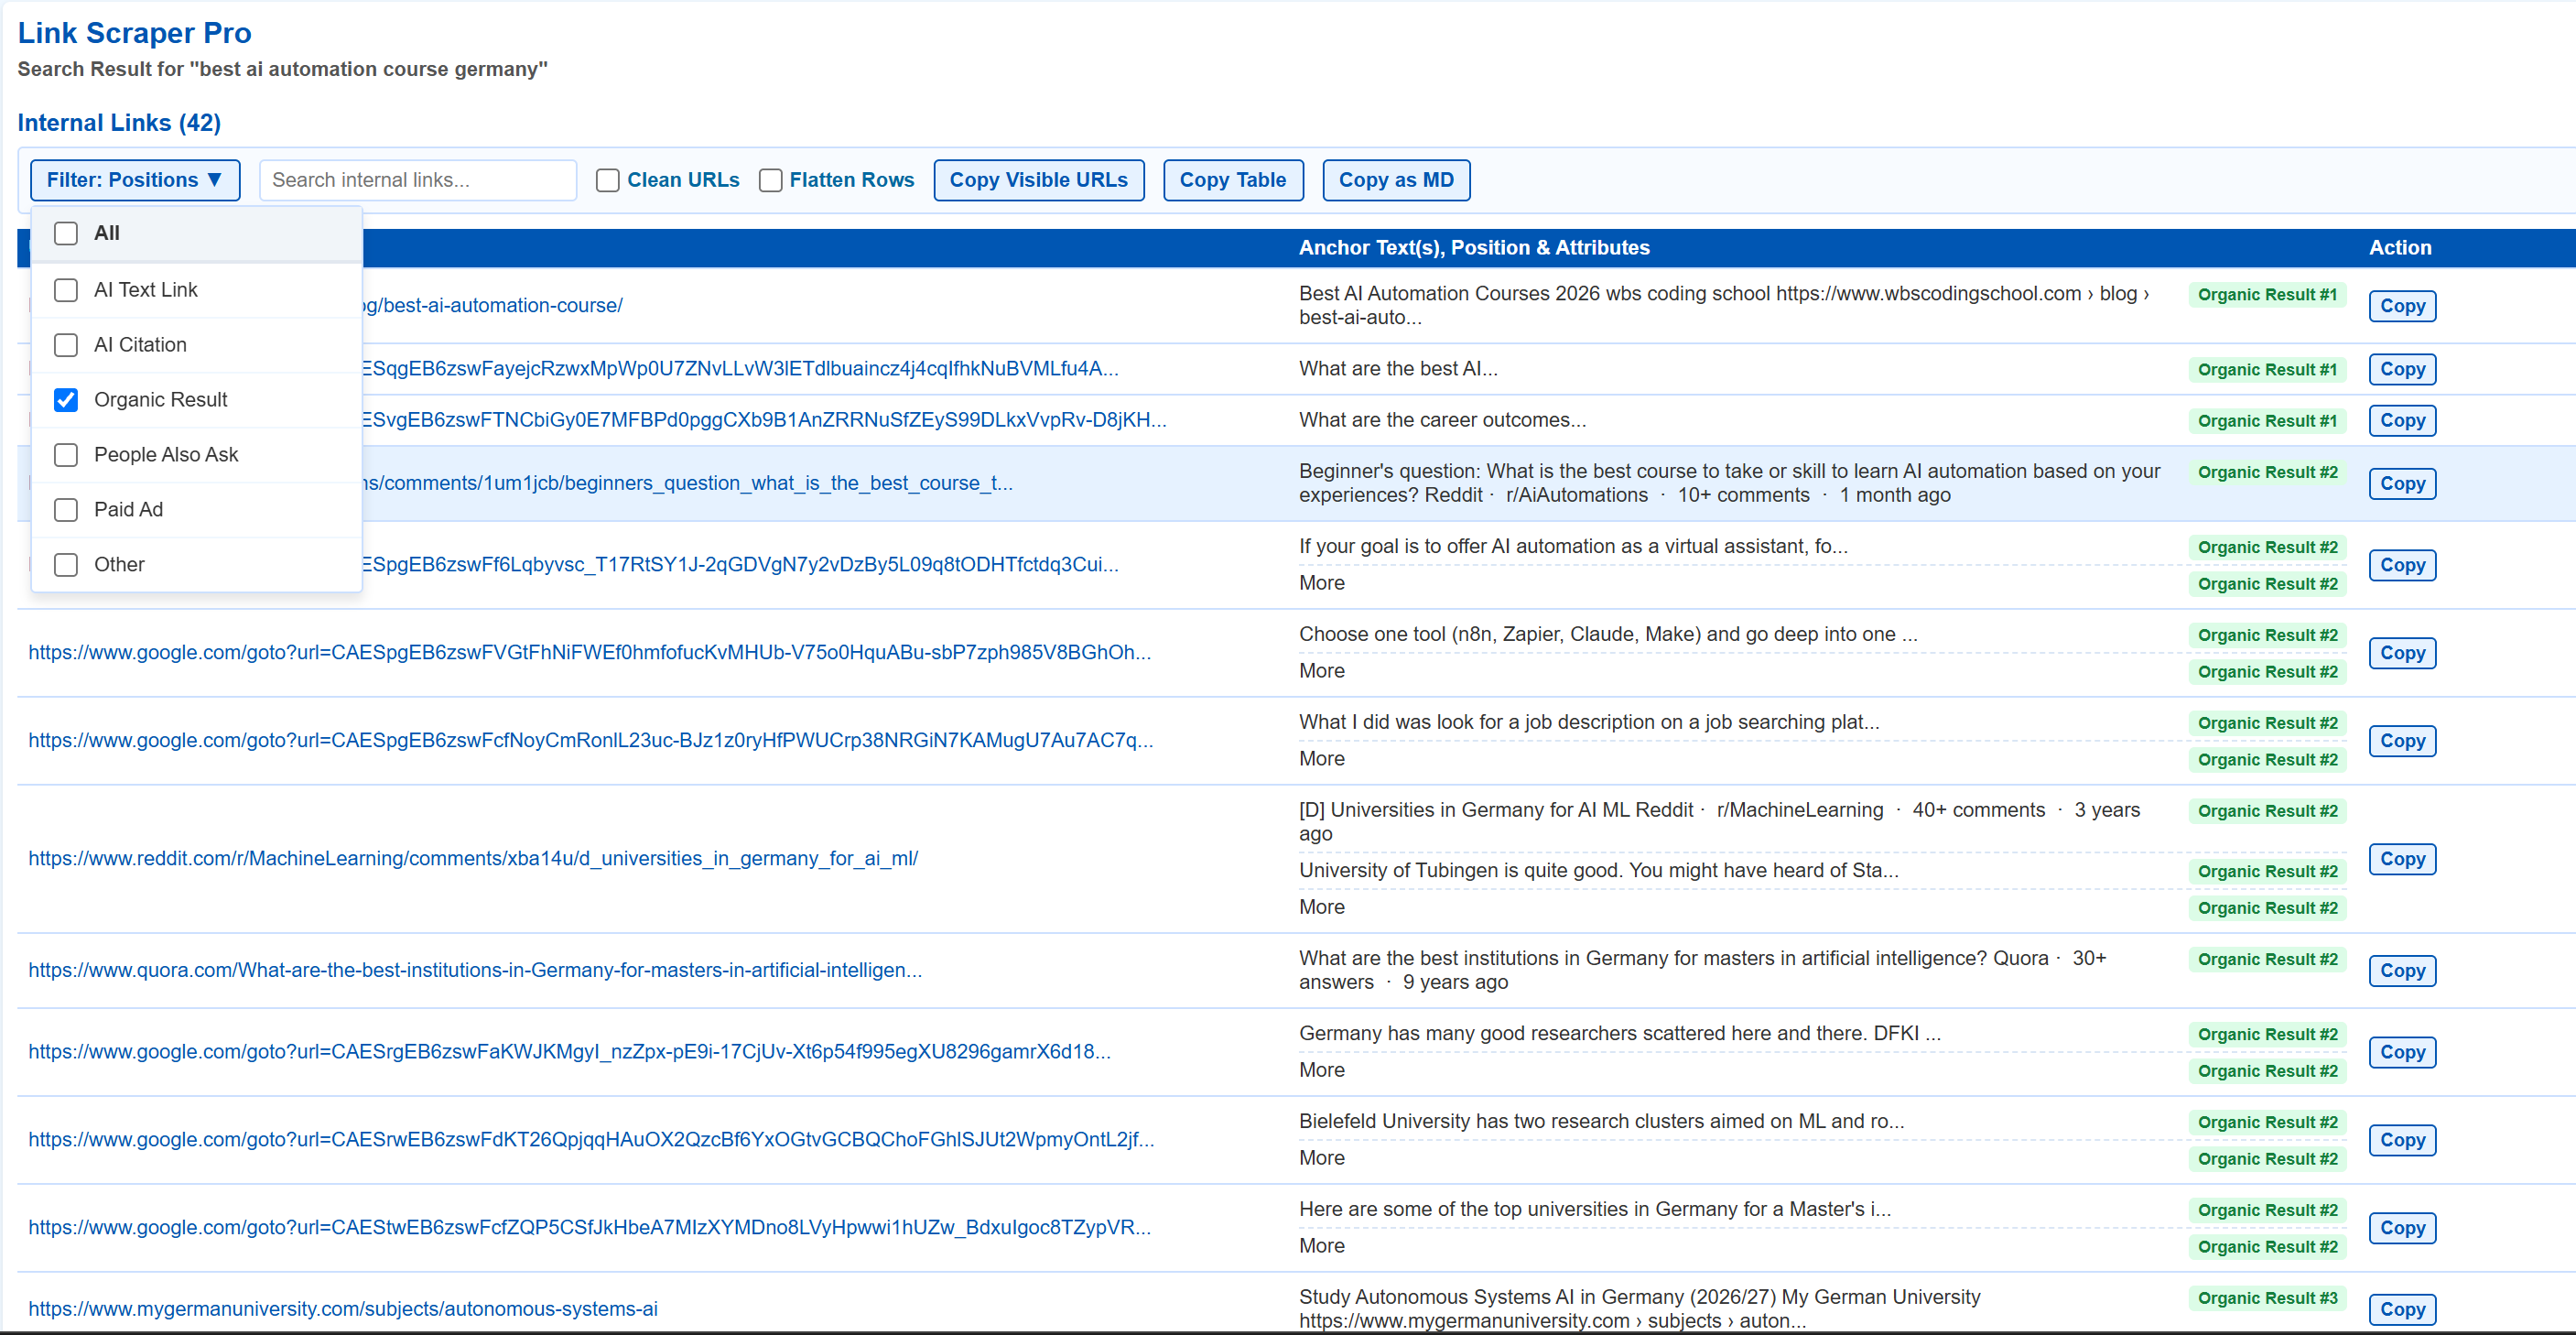Open the reddit.com MachineLearning universities_in_germany link
The width and height of the screenshot is (2576, 1335).
(473, 859)
